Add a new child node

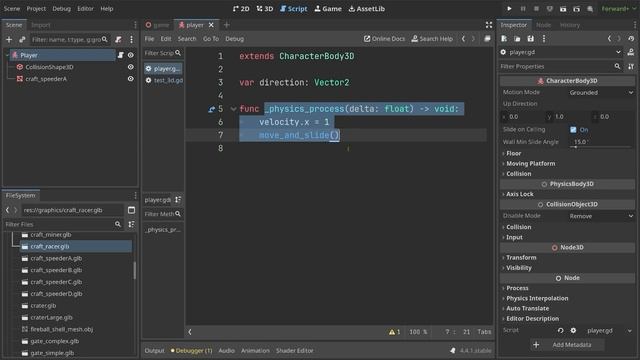point(9,40)
